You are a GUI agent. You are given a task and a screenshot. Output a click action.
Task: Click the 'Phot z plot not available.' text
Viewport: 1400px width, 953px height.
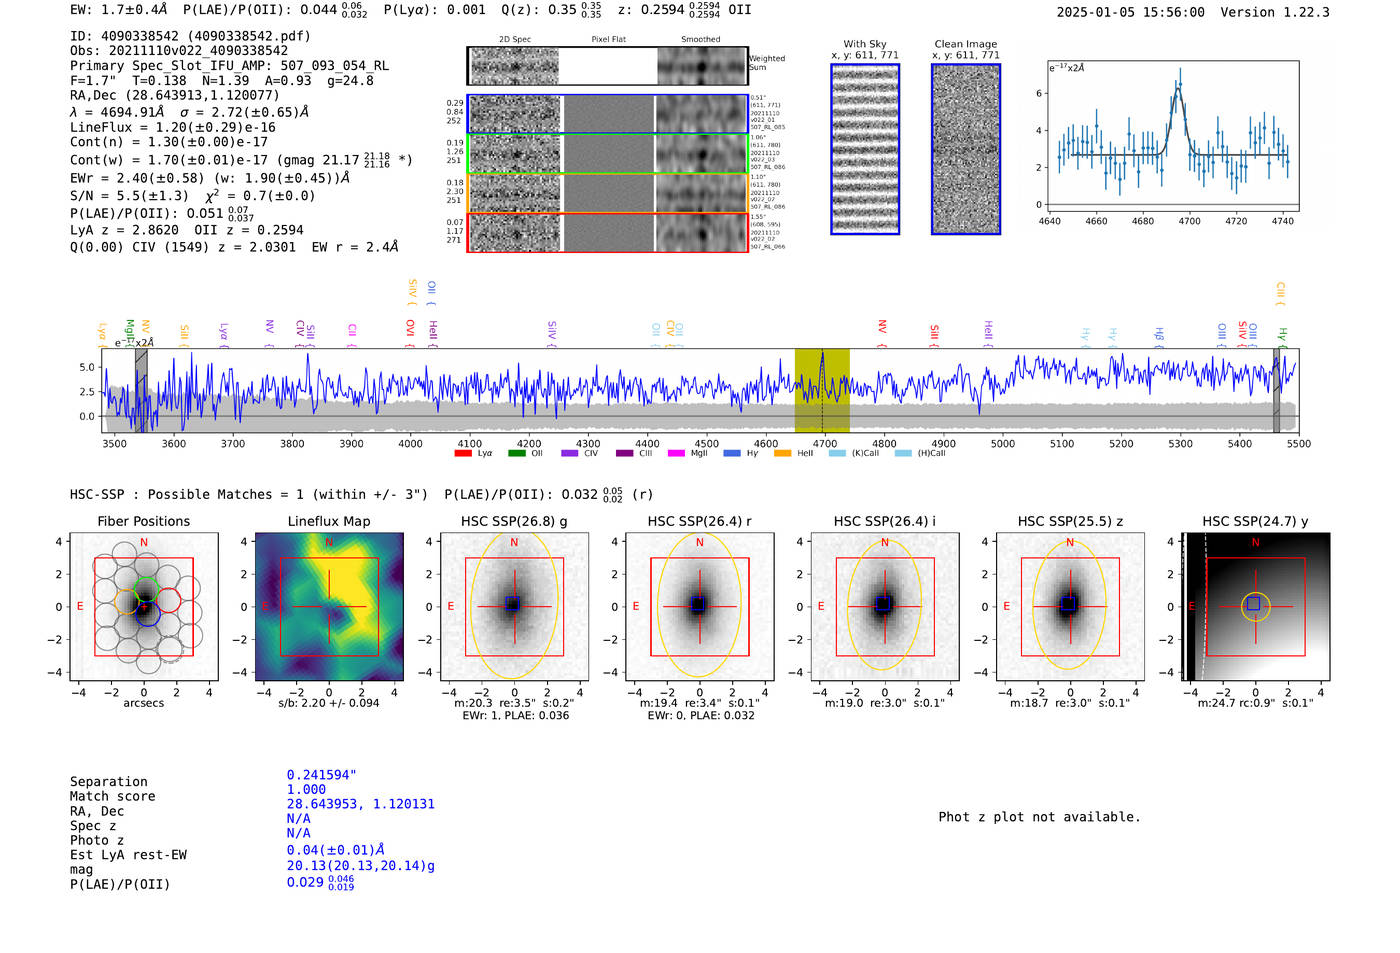pos(1039,817)
